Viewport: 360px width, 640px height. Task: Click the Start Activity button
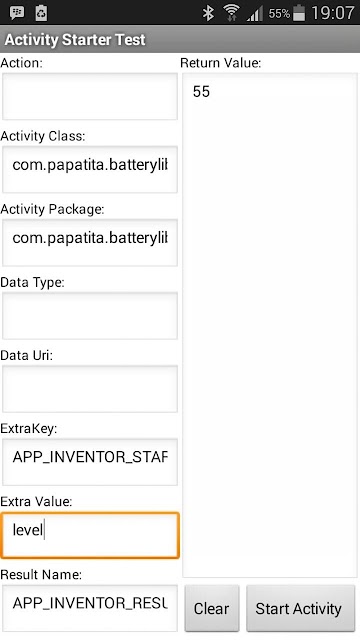coord(300,608)
